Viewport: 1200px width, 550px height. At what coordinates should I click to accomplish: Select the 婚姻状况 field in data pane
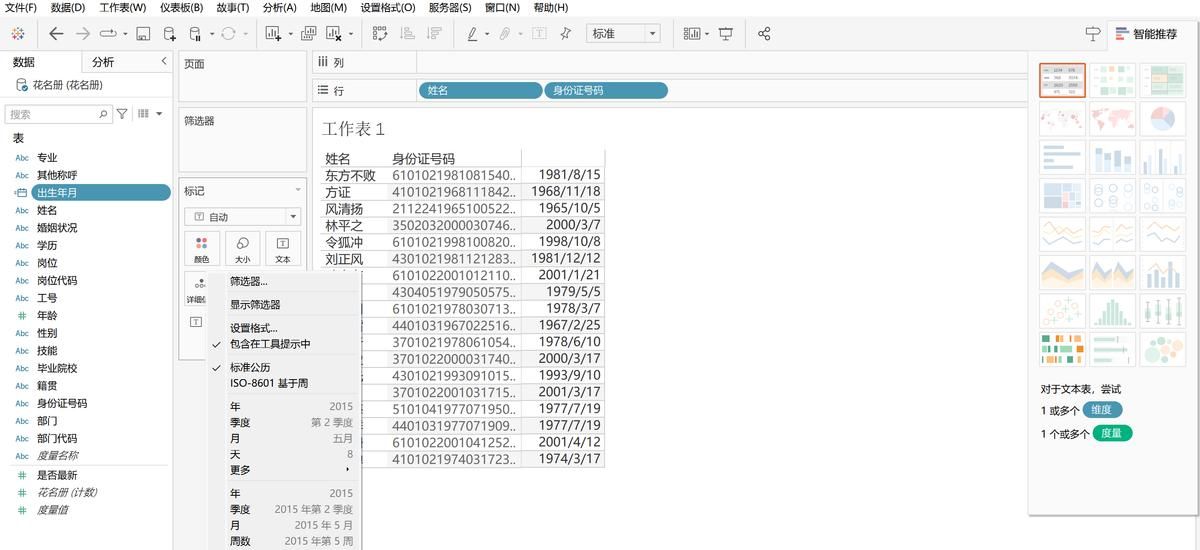point(57,228)
